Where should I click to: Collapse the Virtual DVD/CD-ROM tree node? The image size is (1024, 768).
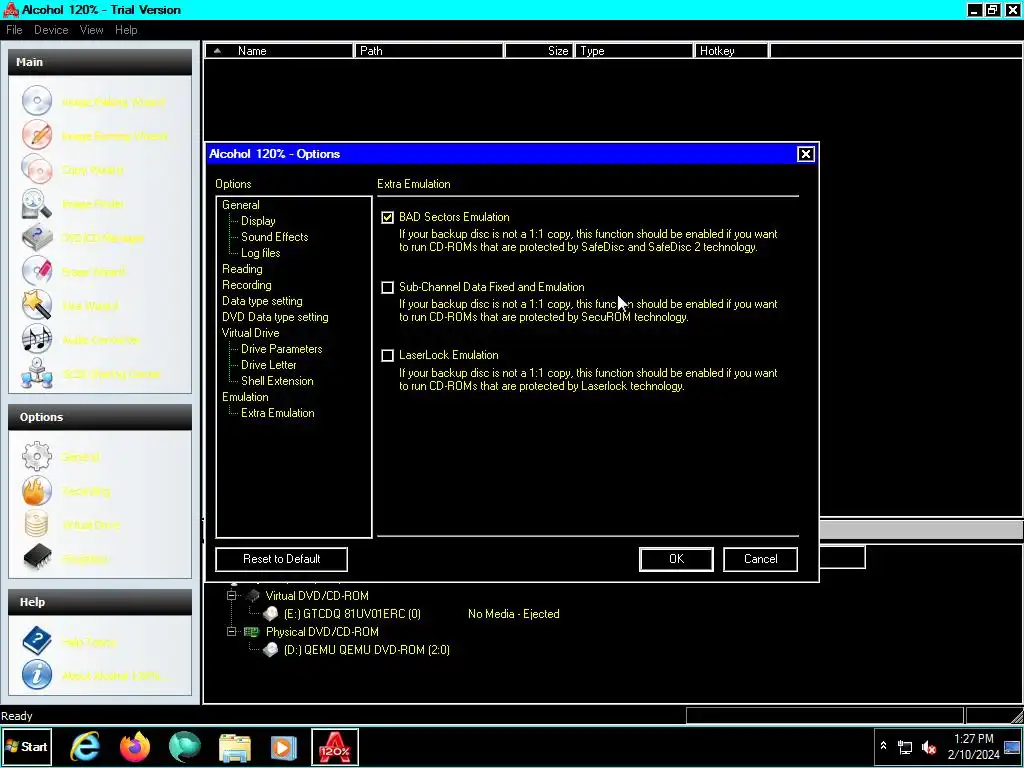(231, 596)
